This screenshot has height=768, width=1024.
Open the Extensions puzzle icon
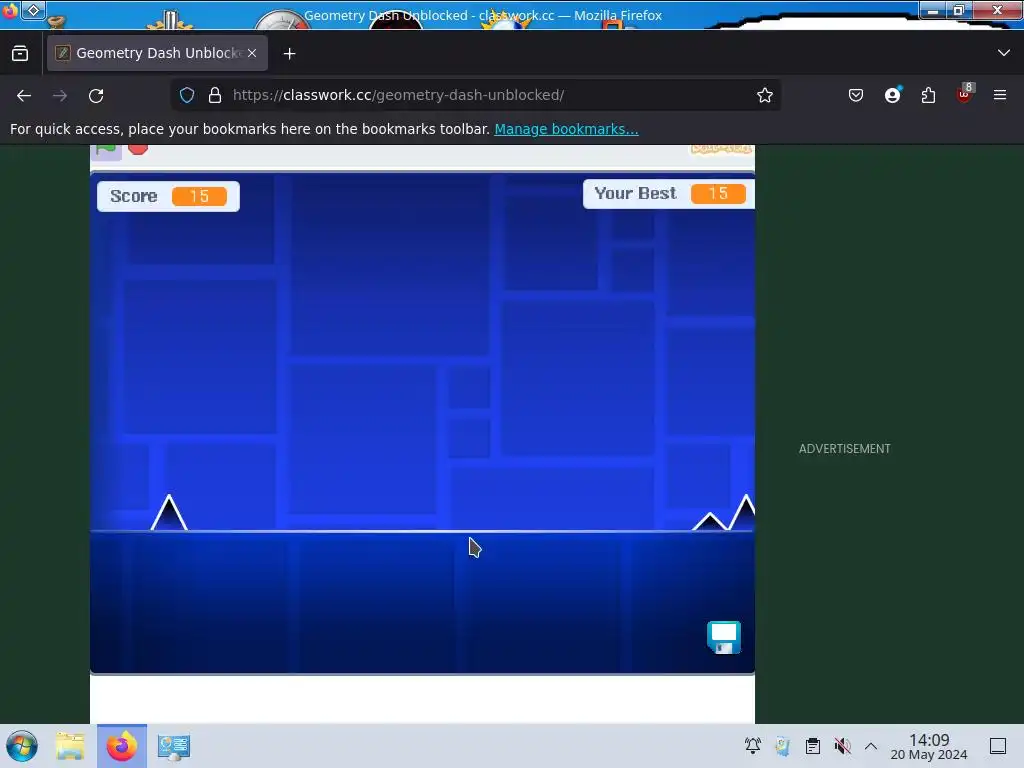click(x=928, y=95)
